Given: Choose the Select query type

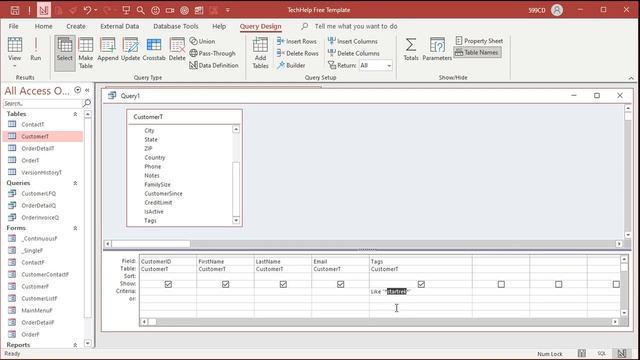Looking at the screenshot, I should click(x=64, y=53).
